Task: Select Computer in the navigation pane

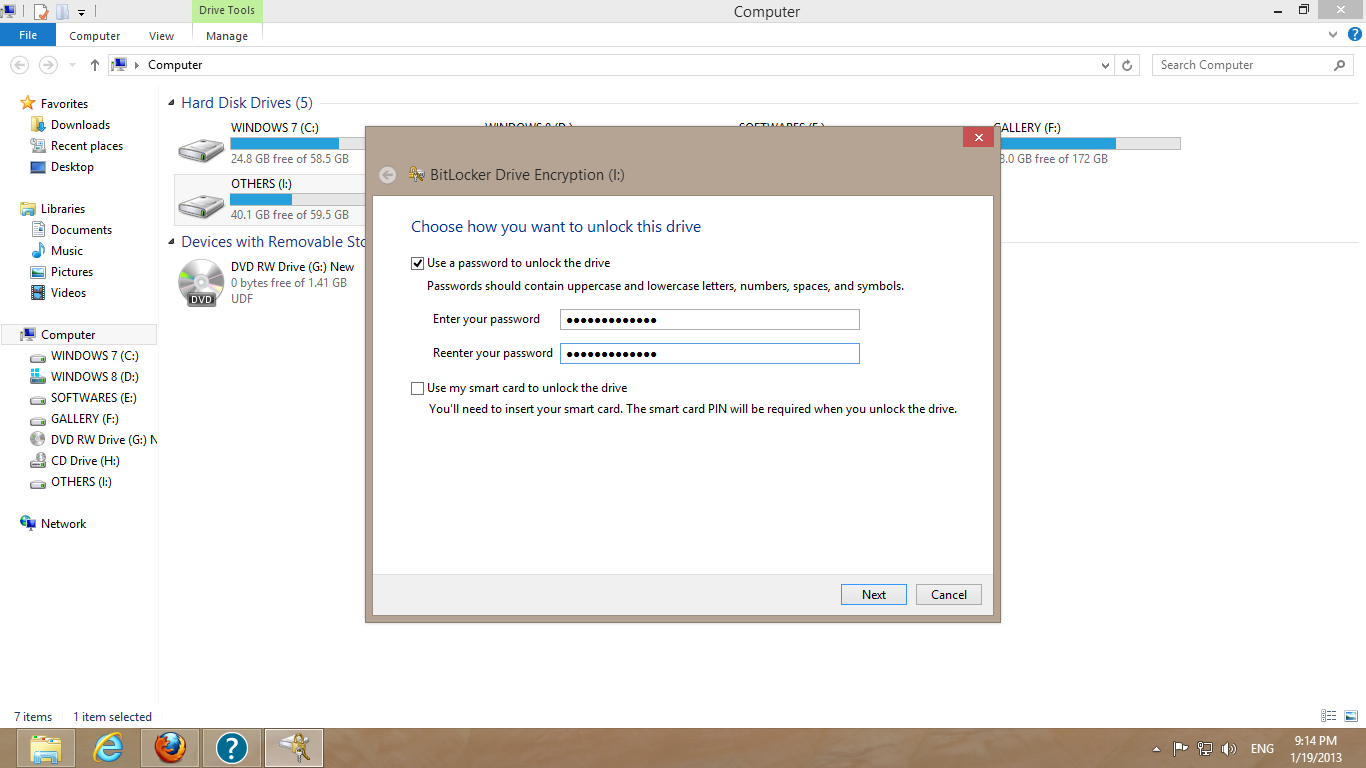Action: (79, 335)
